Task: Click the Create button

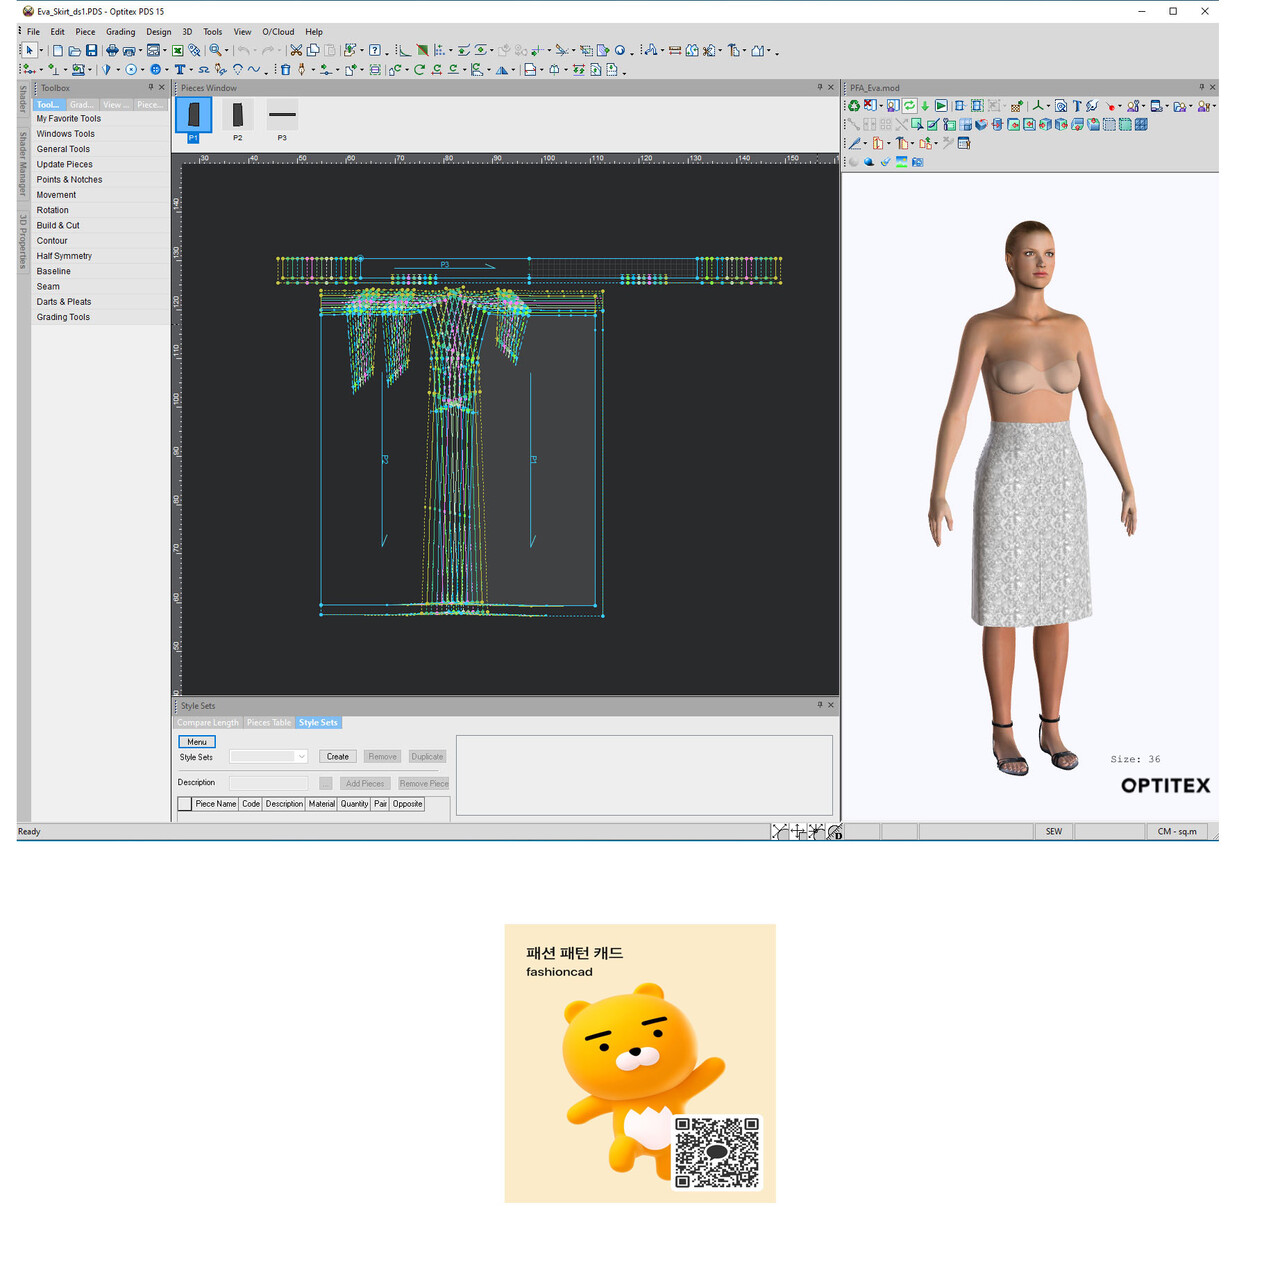Action: point(337,757)
